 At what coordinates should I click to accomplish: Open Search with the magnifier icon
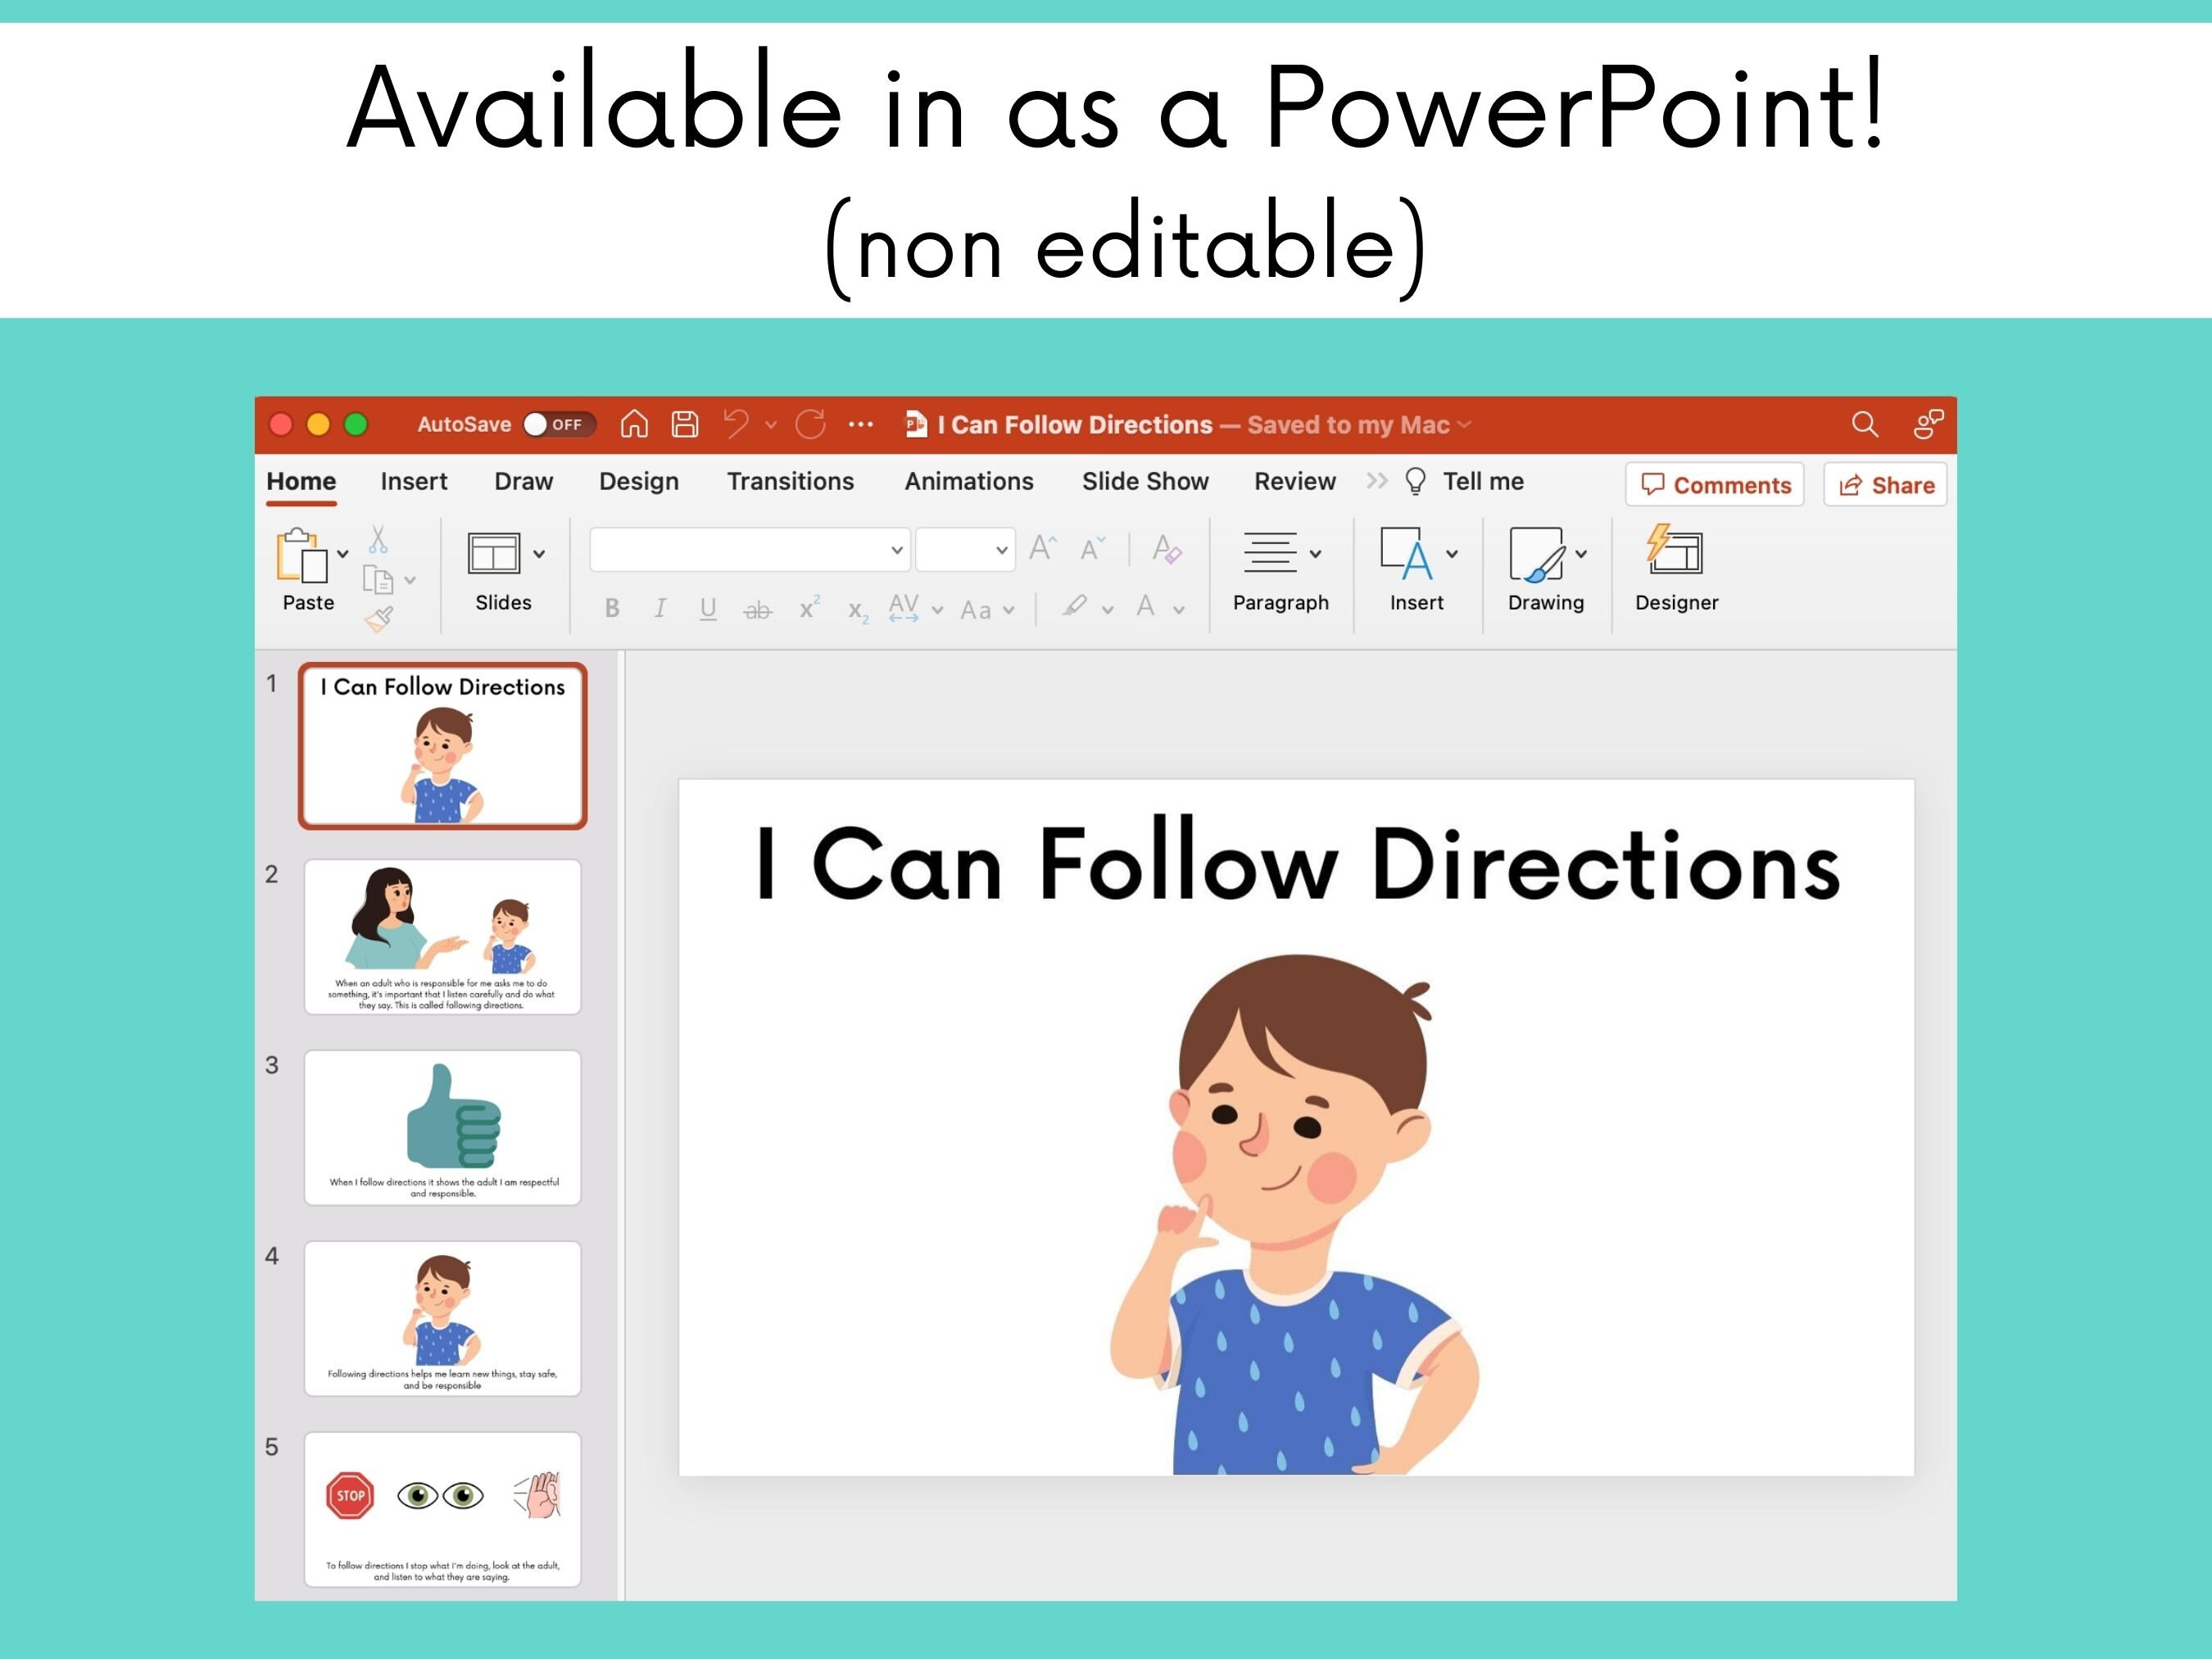[1864, 424]
